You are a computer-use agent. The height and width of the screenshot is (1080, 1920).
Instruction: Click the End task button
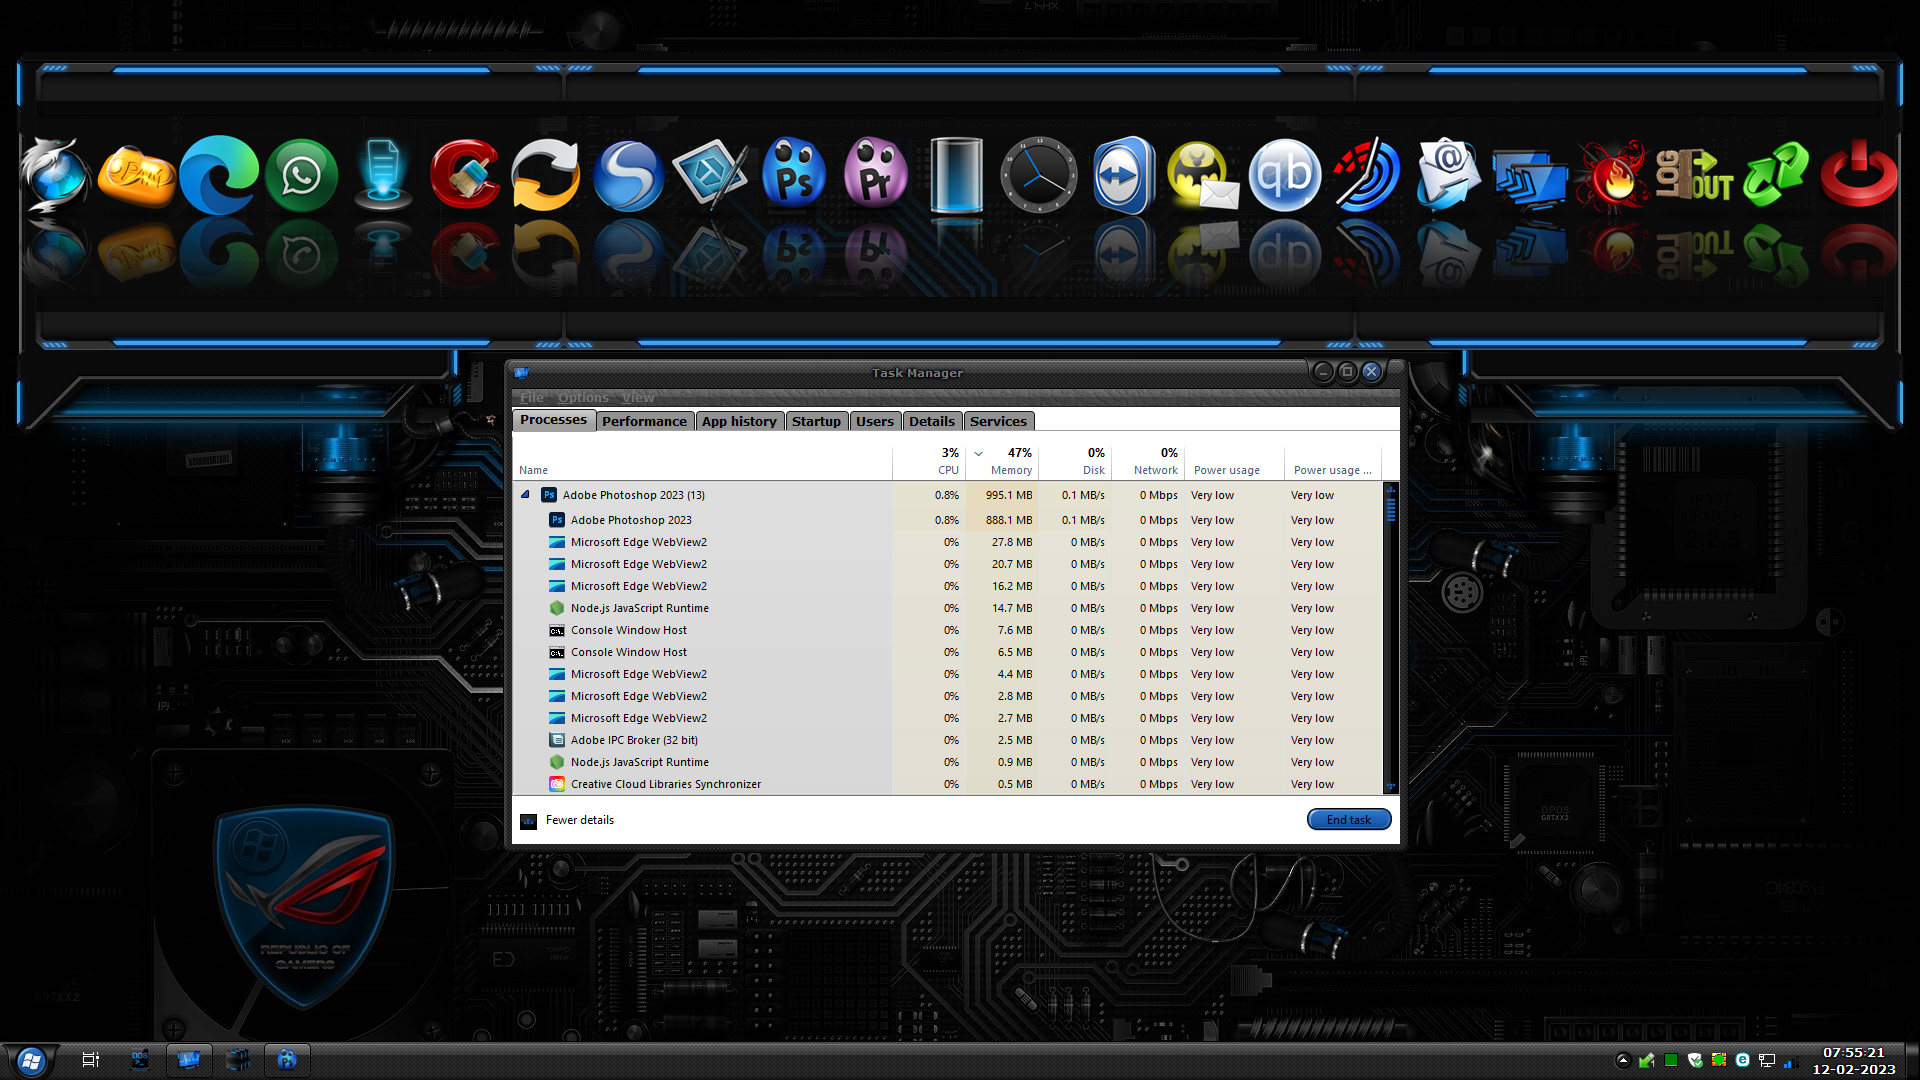1348,820
